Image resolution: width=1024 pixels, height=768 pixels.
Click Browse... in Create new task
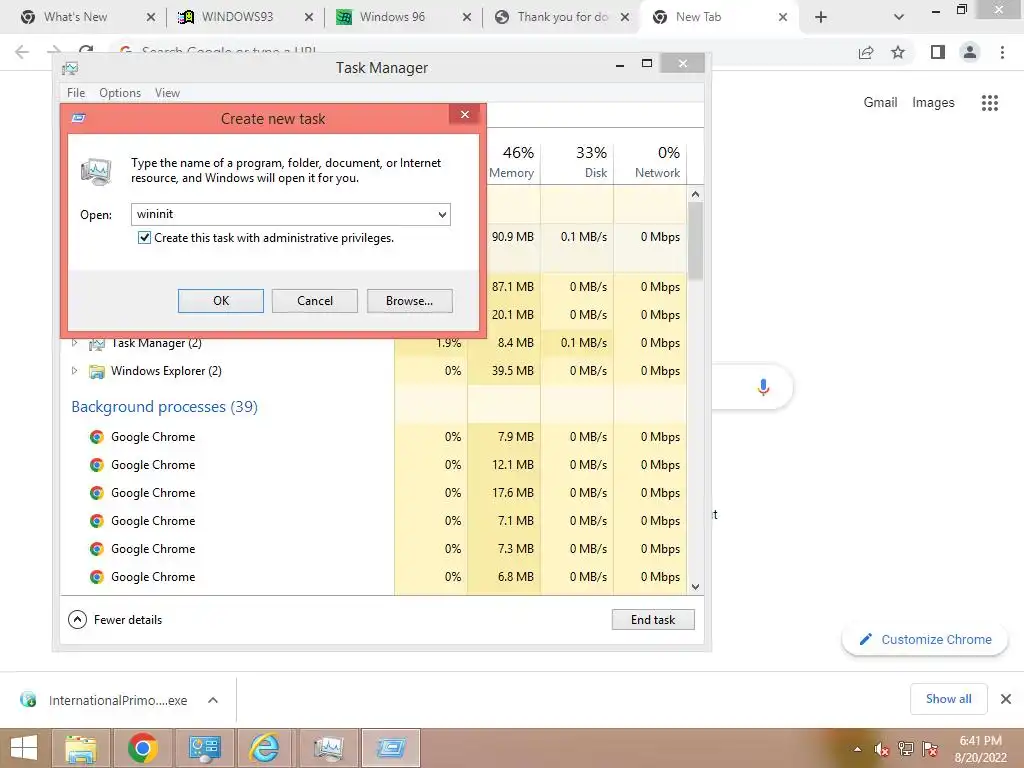click(409, 301)
